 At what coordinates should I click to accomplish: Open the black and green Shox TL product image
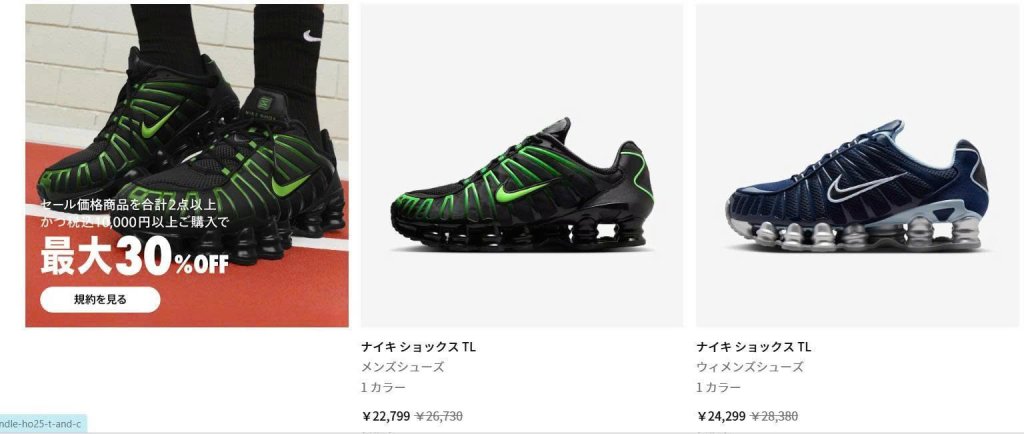coord(522,166)
